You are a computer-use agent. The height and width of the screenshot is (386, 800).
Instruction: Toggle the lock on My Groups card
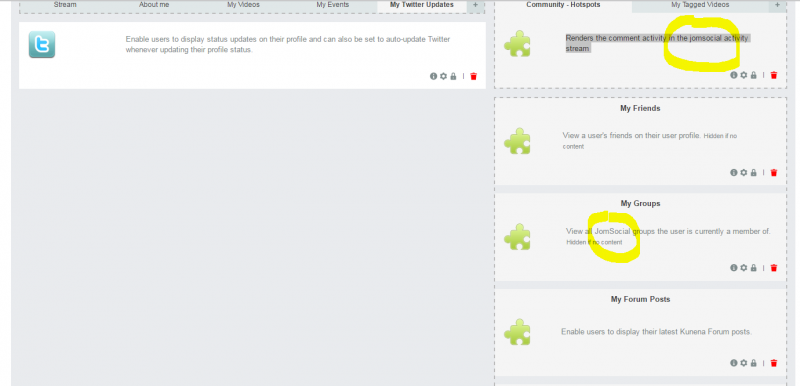754,267
